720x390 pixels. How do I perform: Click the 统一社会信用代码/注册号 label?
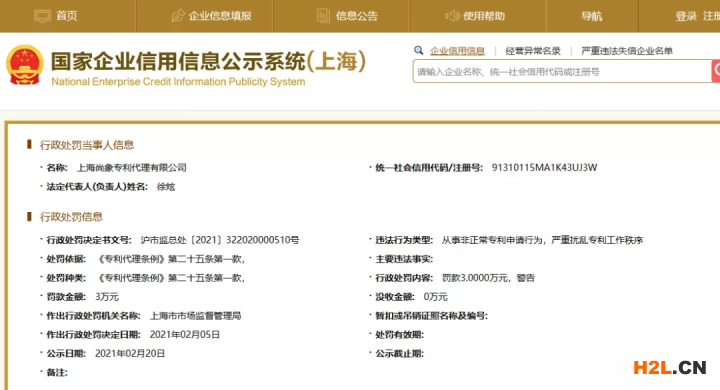coord(429,168)
